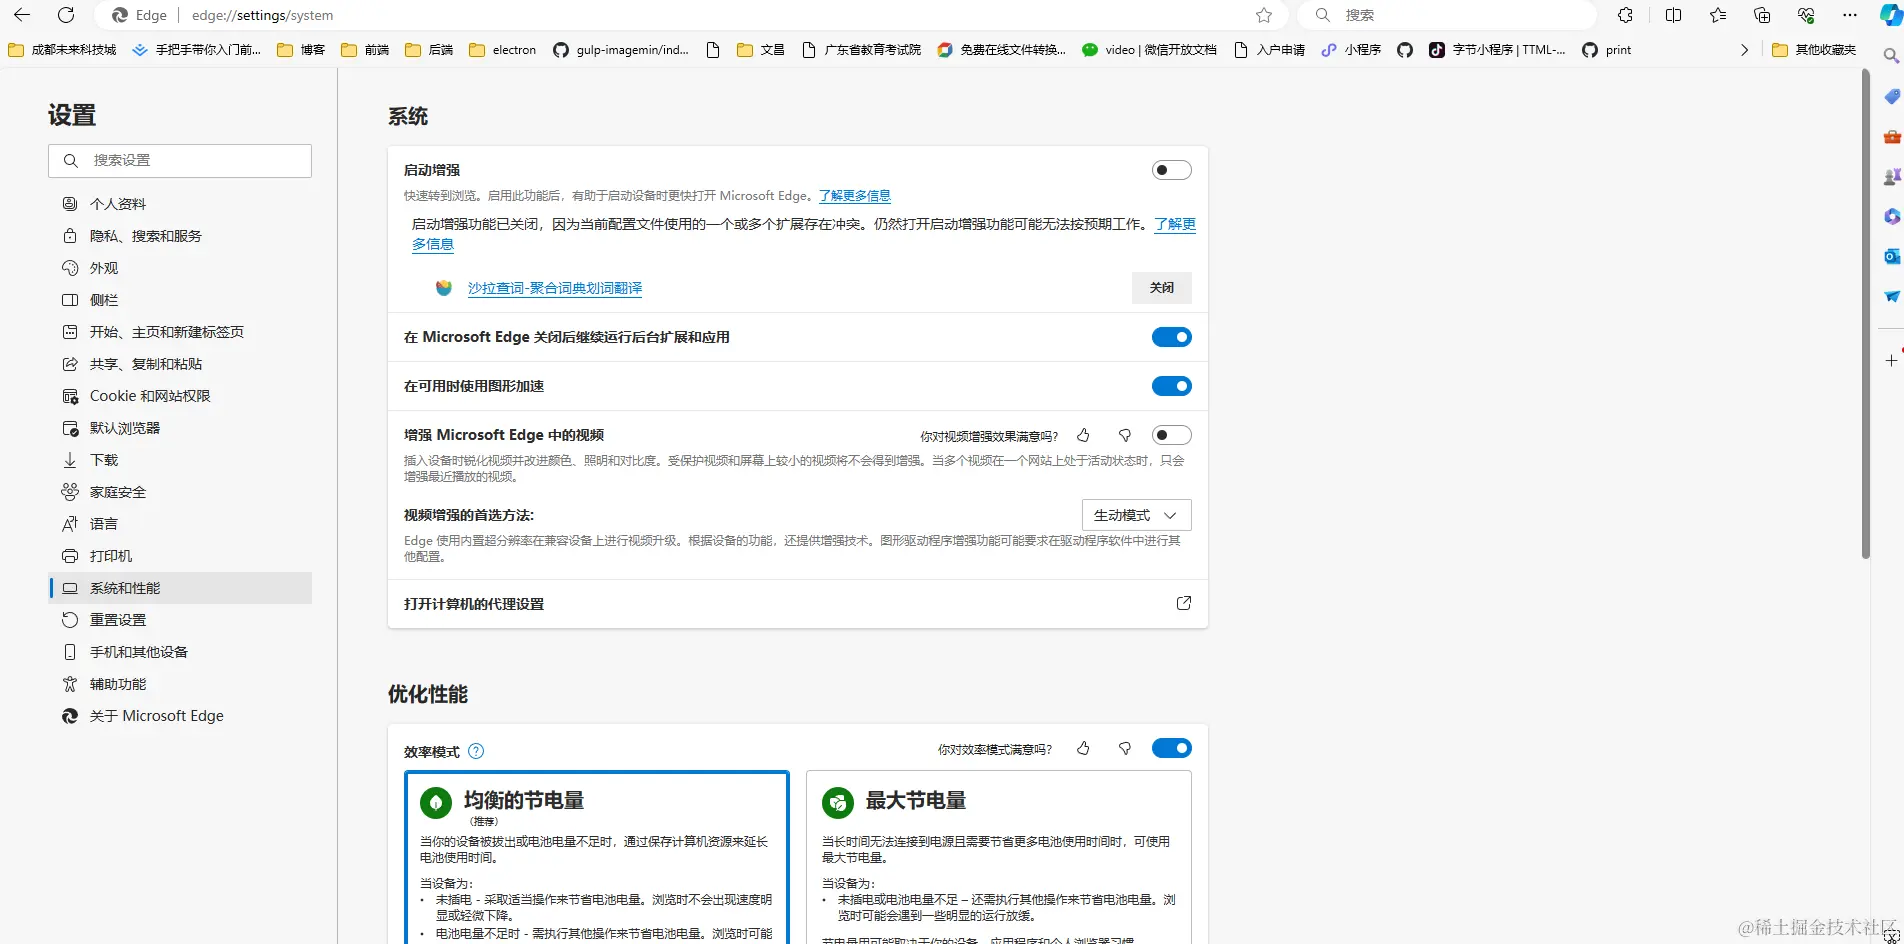Click thumbs up for efficiency mode feedback
The width and height of the screenshot is (1904, 944).
click(1083, 748)
